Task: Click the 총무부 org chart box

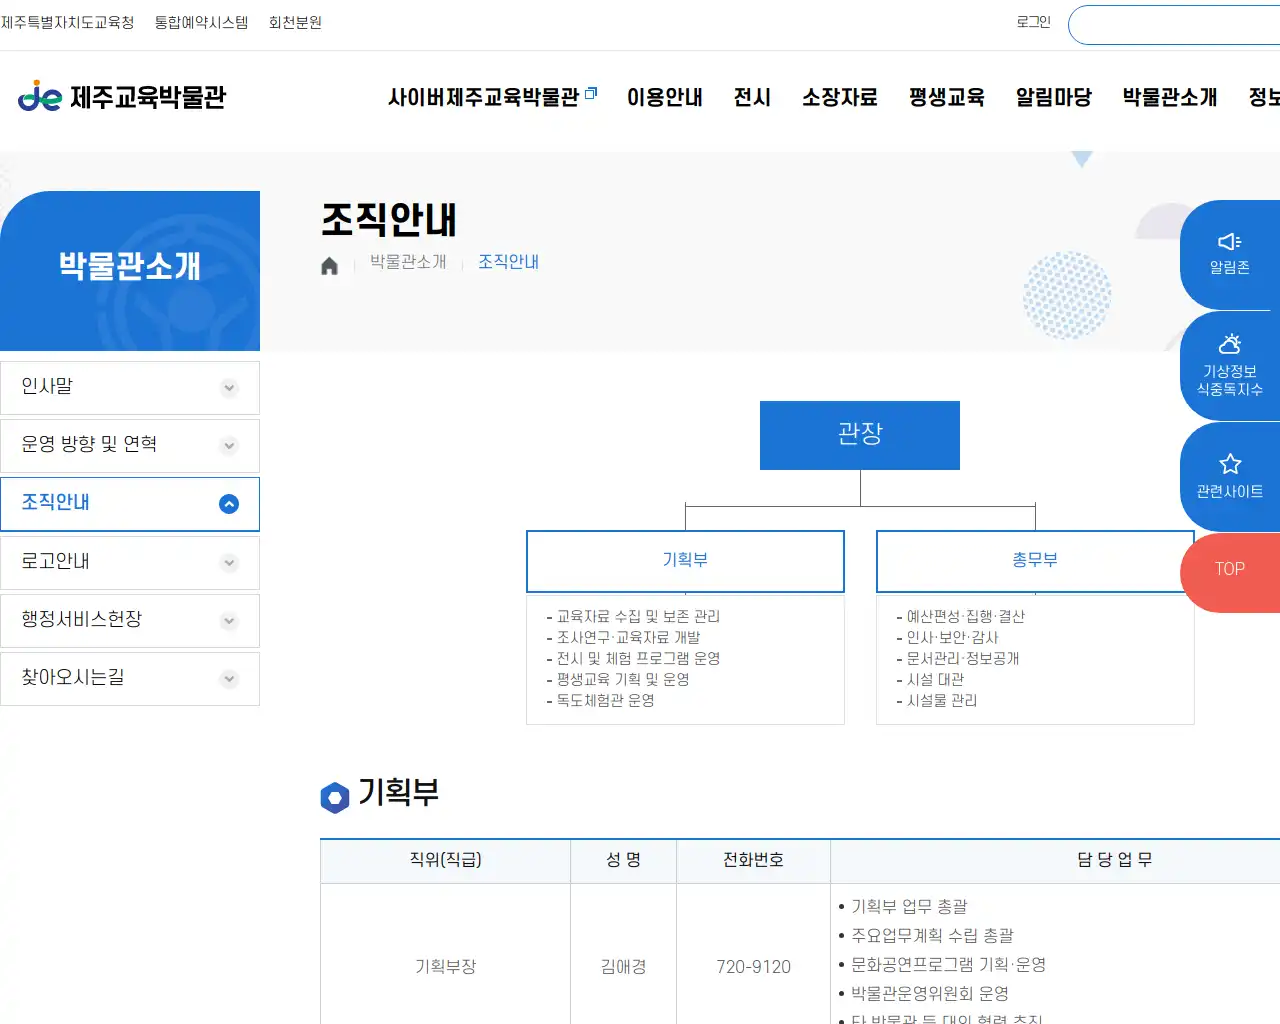Action: point(1035,561)
